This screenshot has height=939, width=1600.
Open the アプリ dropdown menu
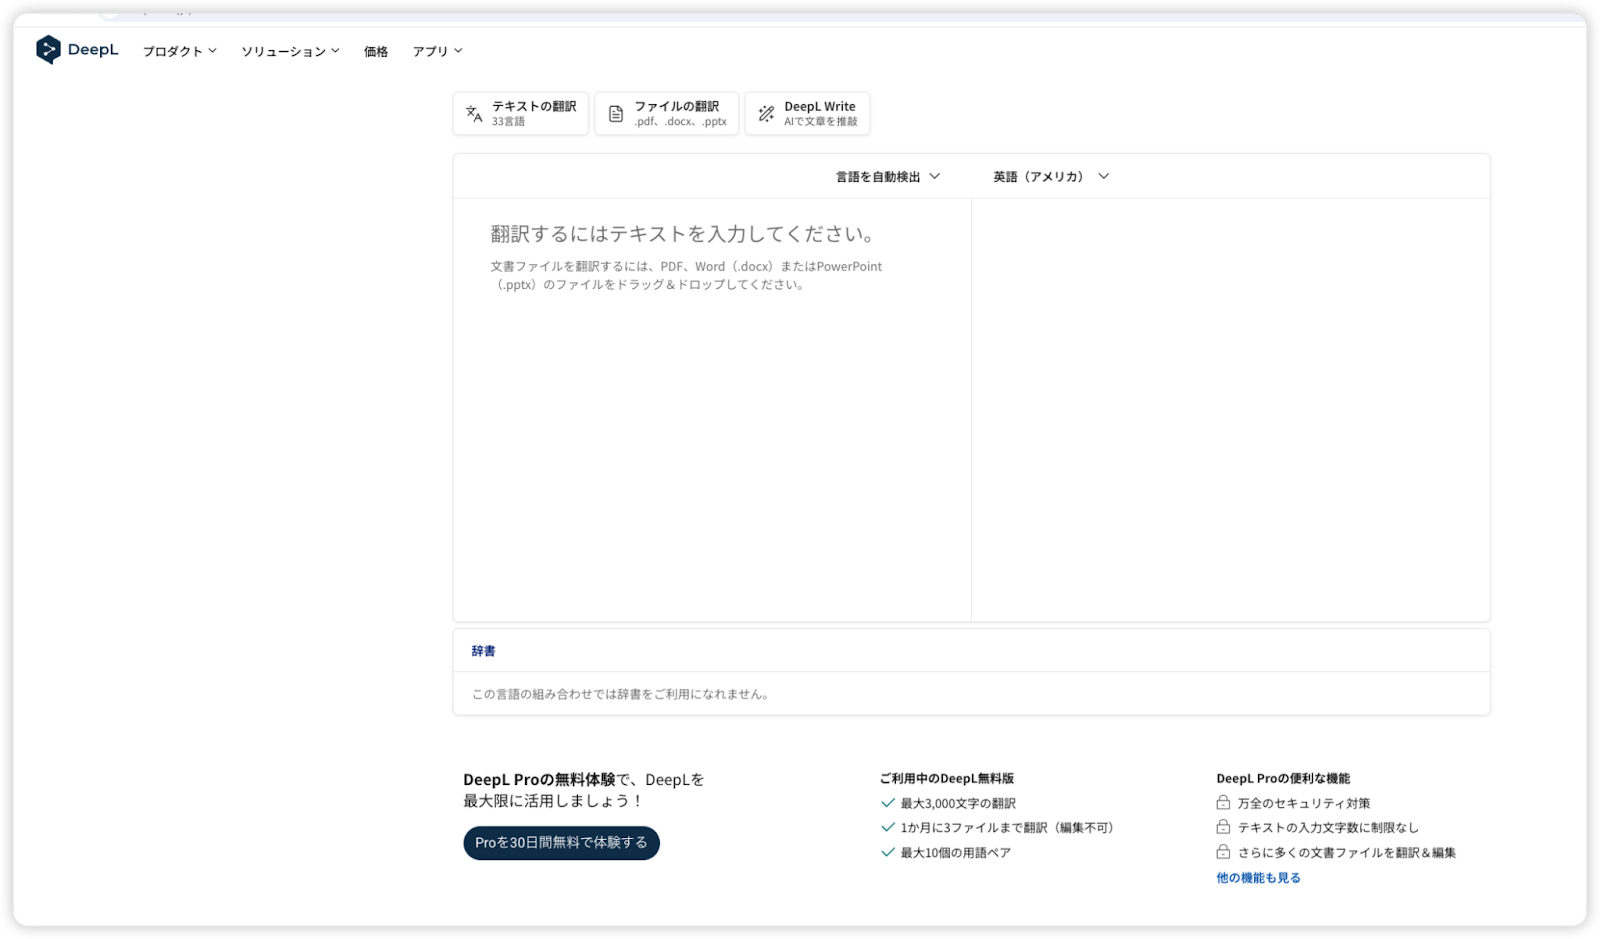[438, 51]
